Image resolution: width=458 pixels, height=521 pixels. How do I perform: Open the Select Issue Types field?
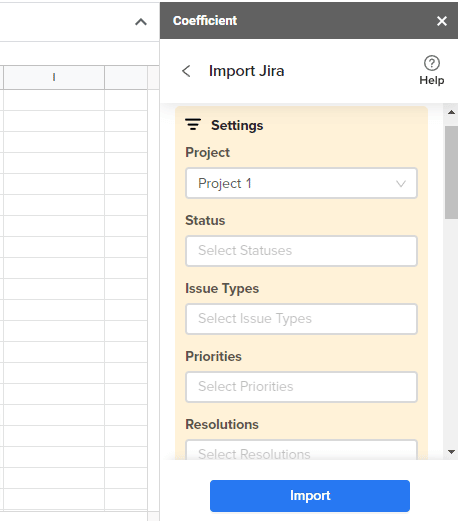point(301,319)
